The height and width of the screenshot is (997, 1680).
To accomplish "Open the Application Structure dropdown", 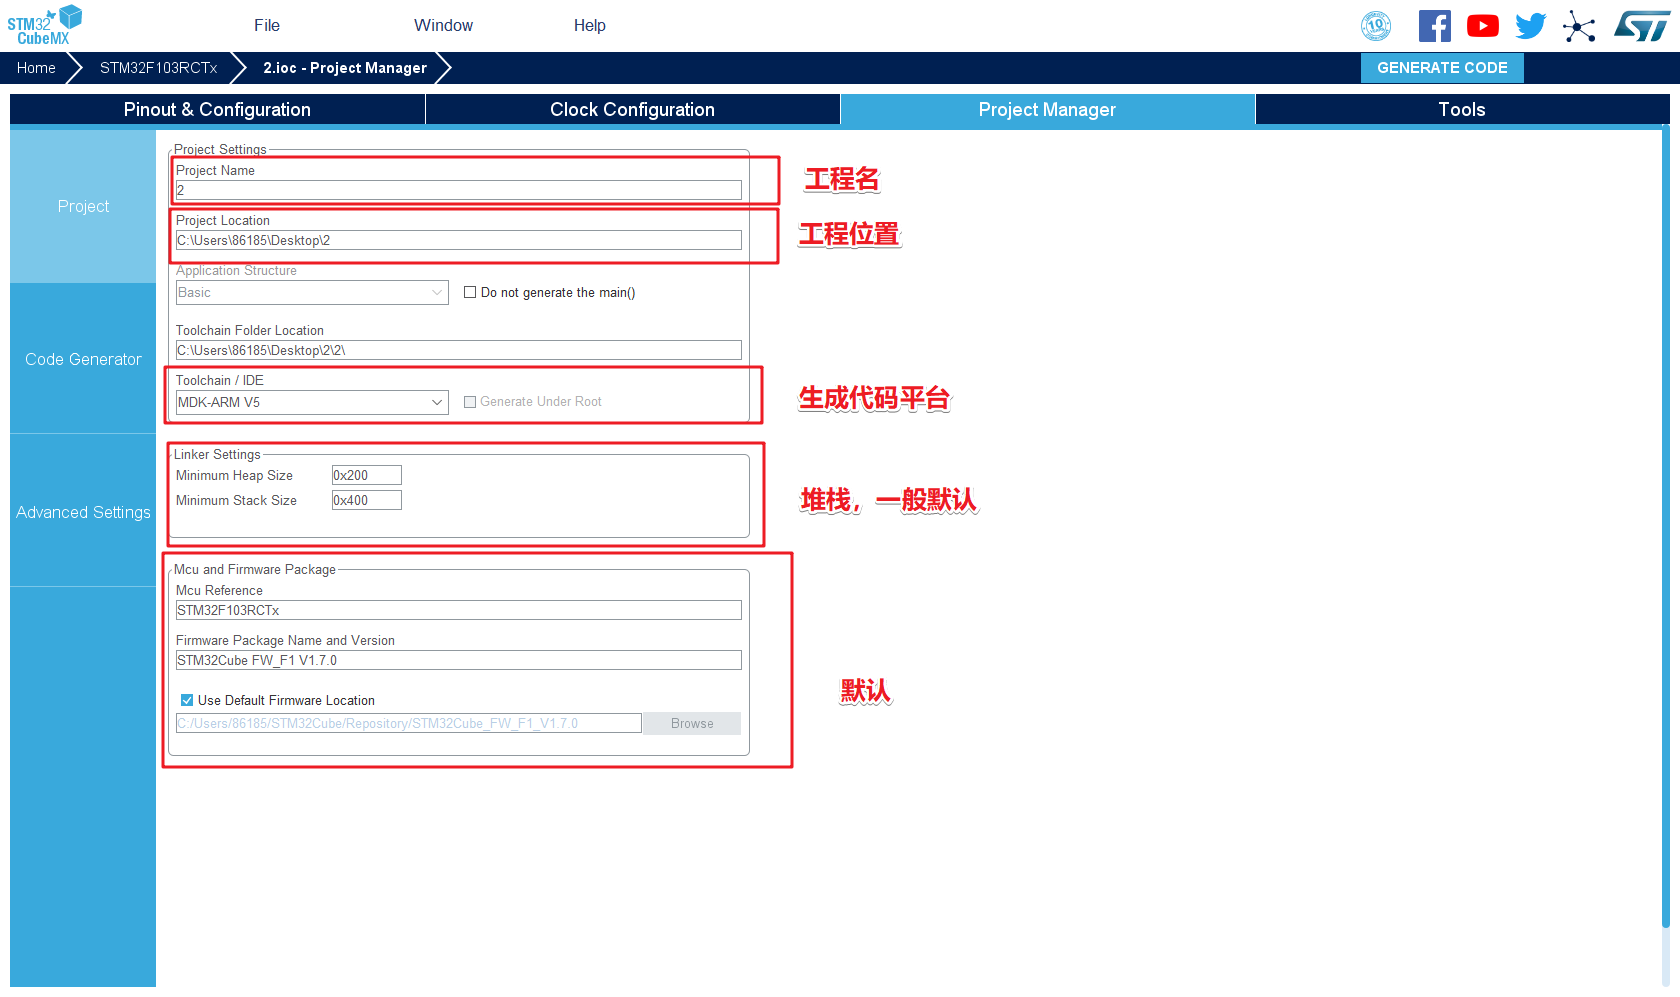I will pos(312,293).
